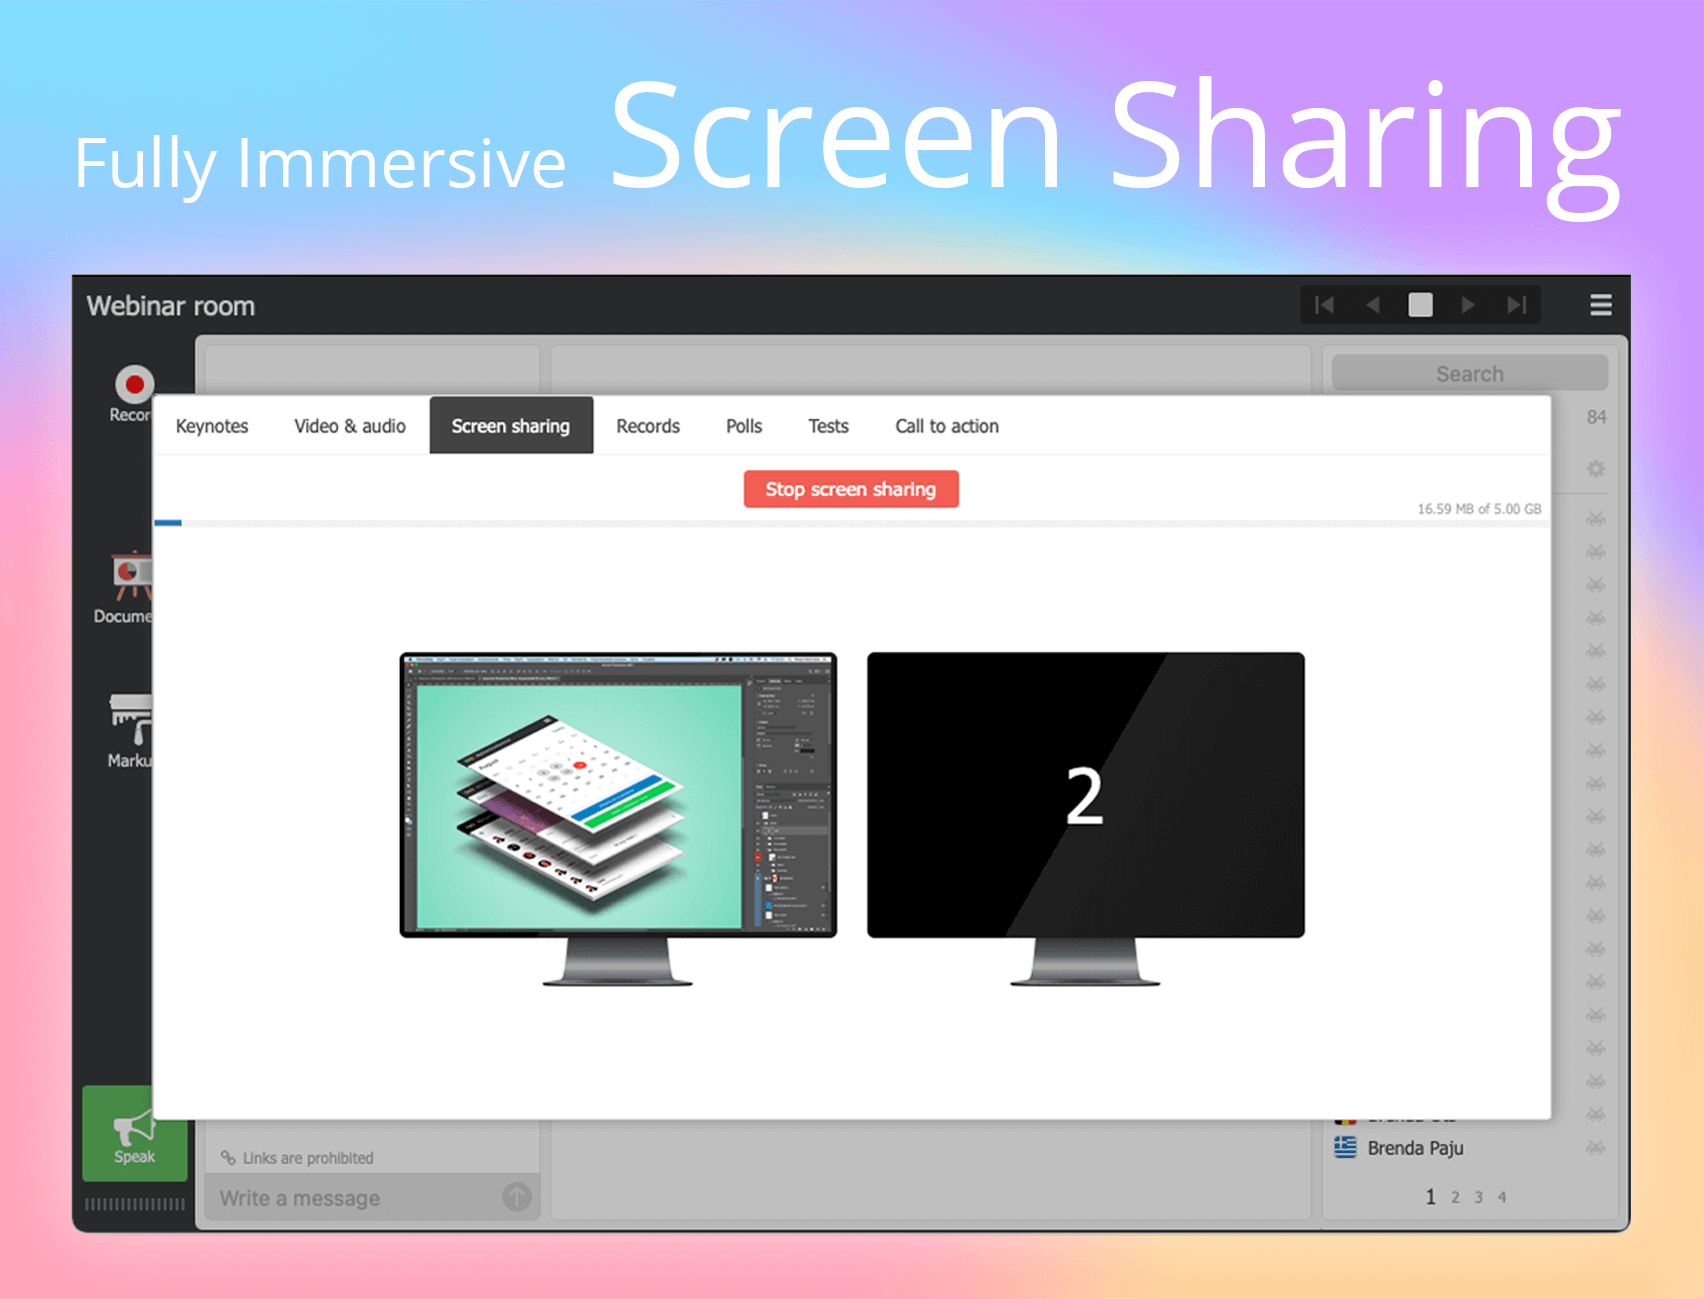Select the Markup tool
The width and height of the screenshot is (1704, 1299).
click(130, 718)
